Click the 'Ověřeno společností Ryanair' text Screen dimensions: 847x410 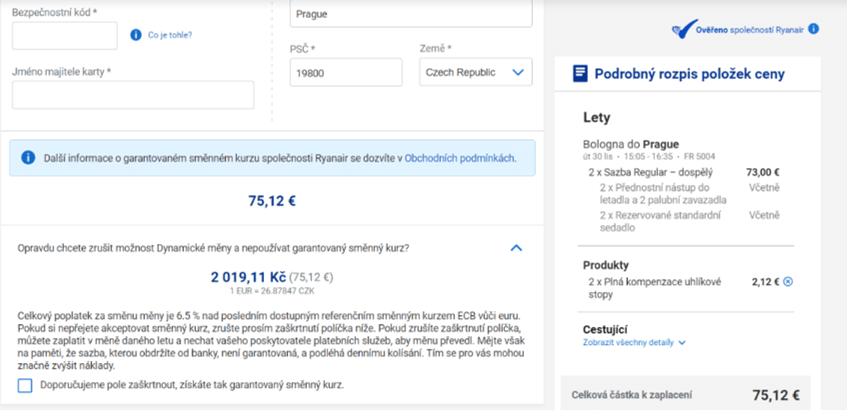(750, 29)
